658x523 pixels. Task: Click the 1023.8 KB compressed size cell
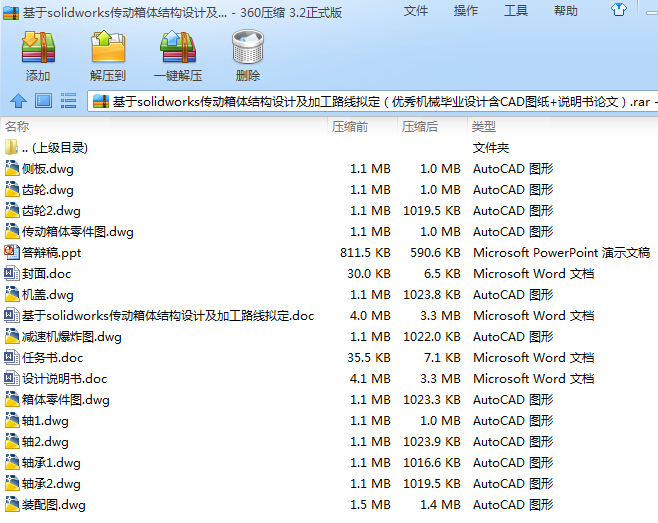pos(432,295)
